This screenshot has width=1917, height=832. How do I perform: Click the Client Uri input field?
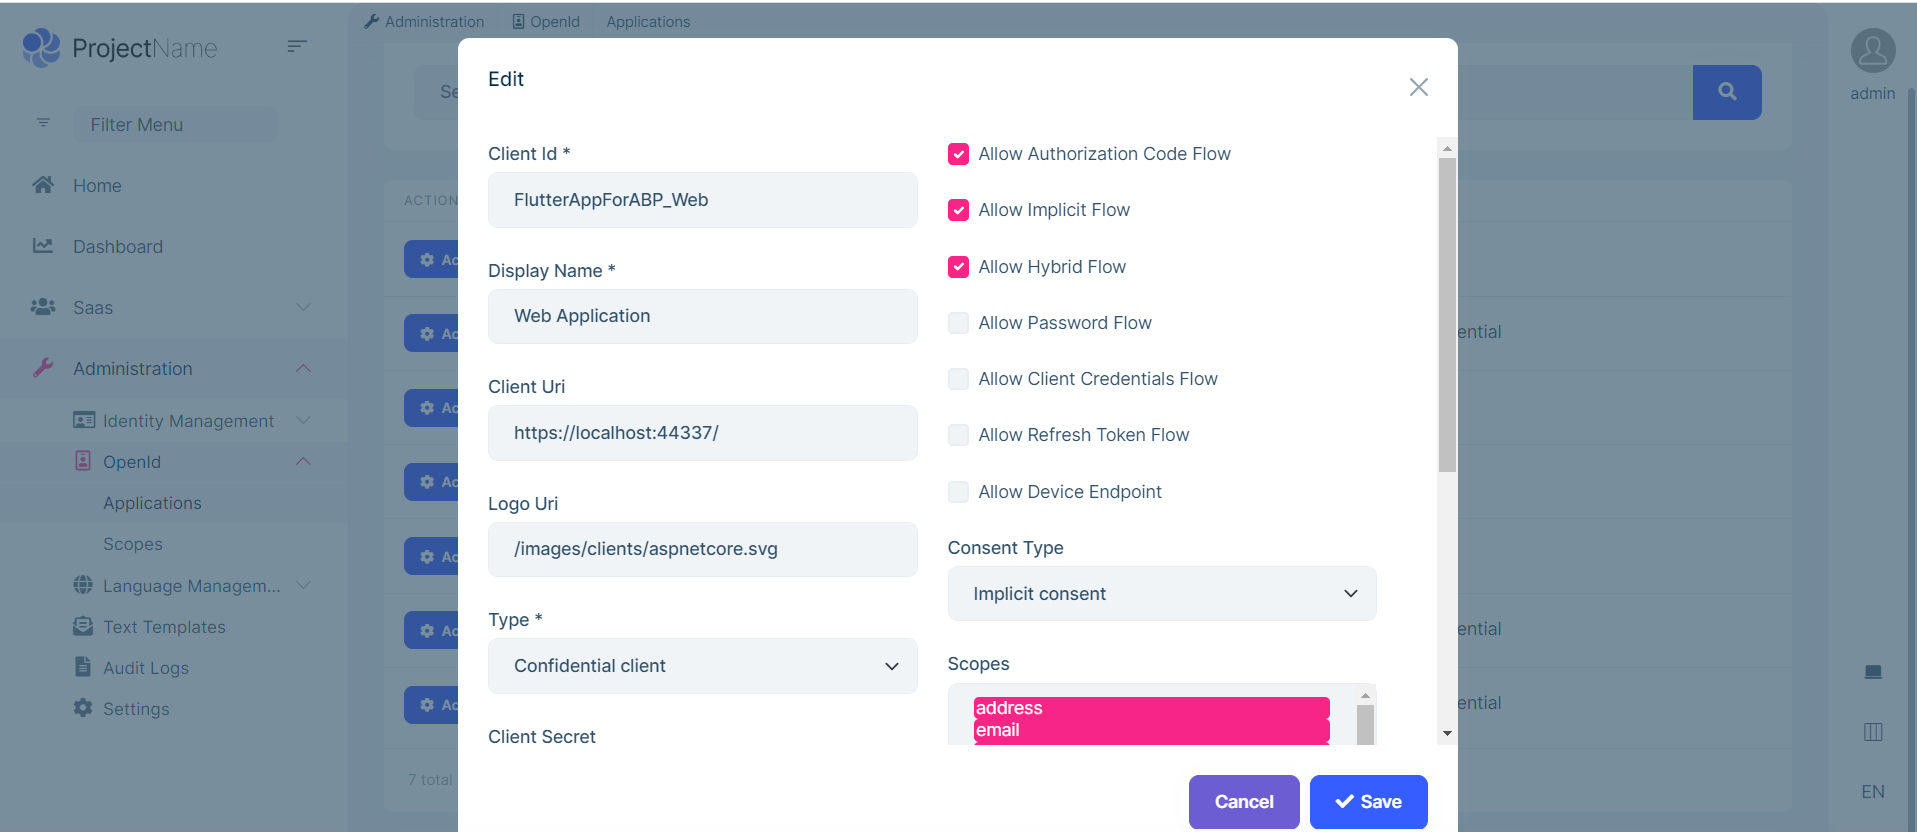point(702,433)
